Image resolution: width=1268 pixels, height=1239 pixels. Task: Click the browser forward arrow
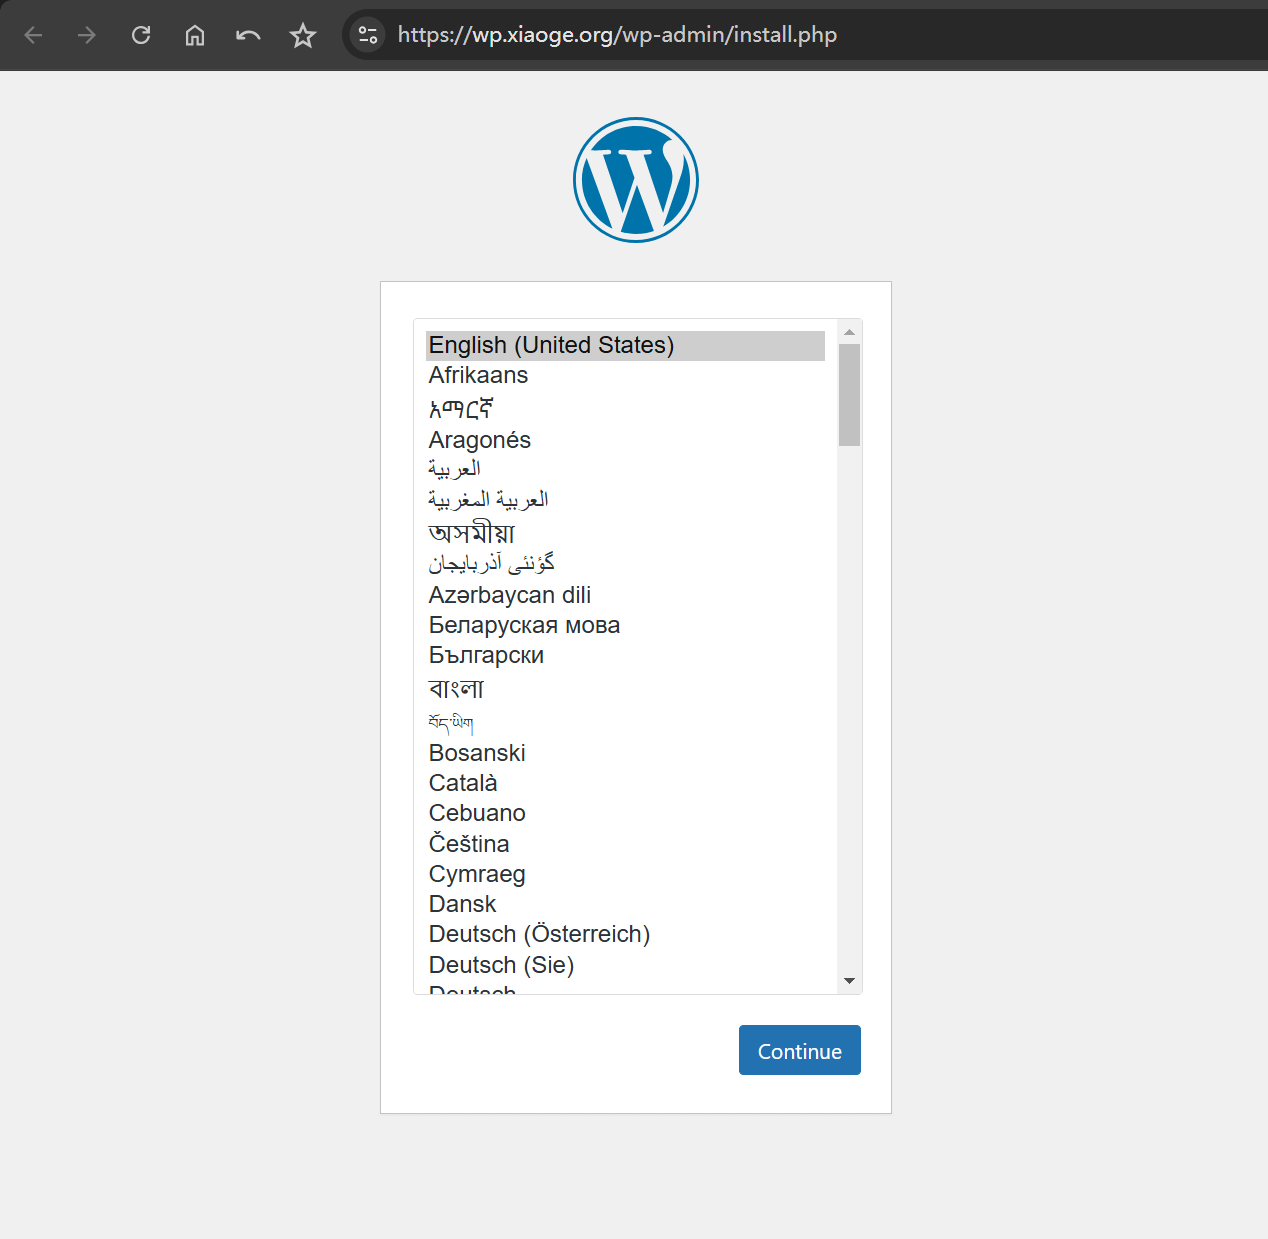tap(87, 35)
